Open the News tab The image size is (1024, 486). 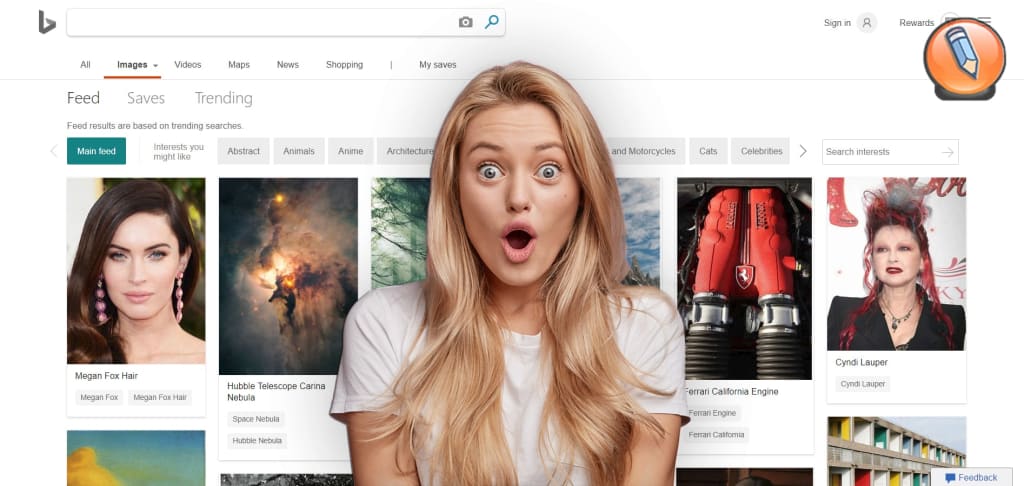click(x=287, y=65)
